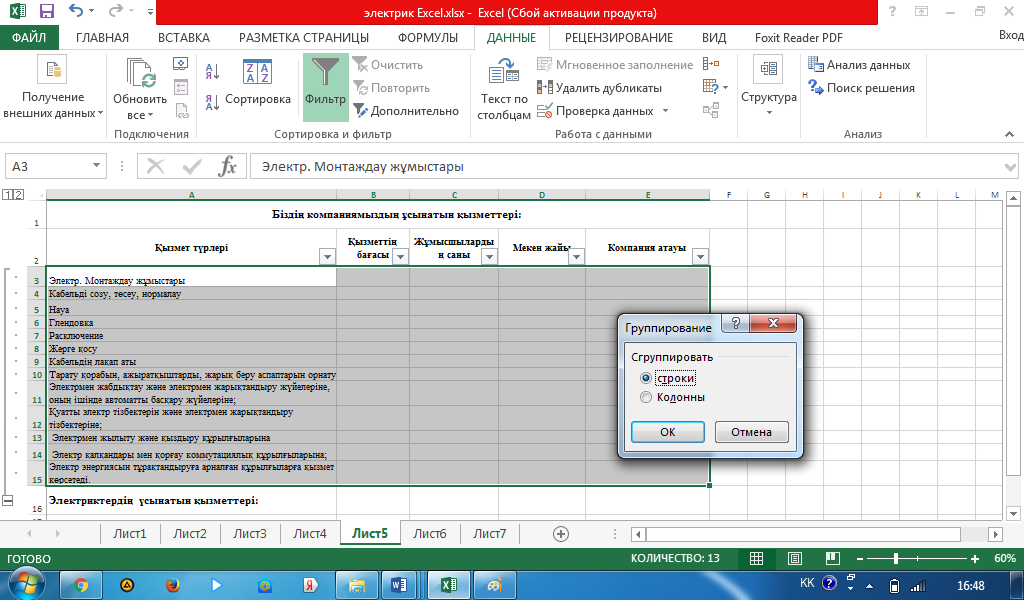Click the insert function fx icon
Viewport: 1024px width, 600px height.
[x=228, y=167]
